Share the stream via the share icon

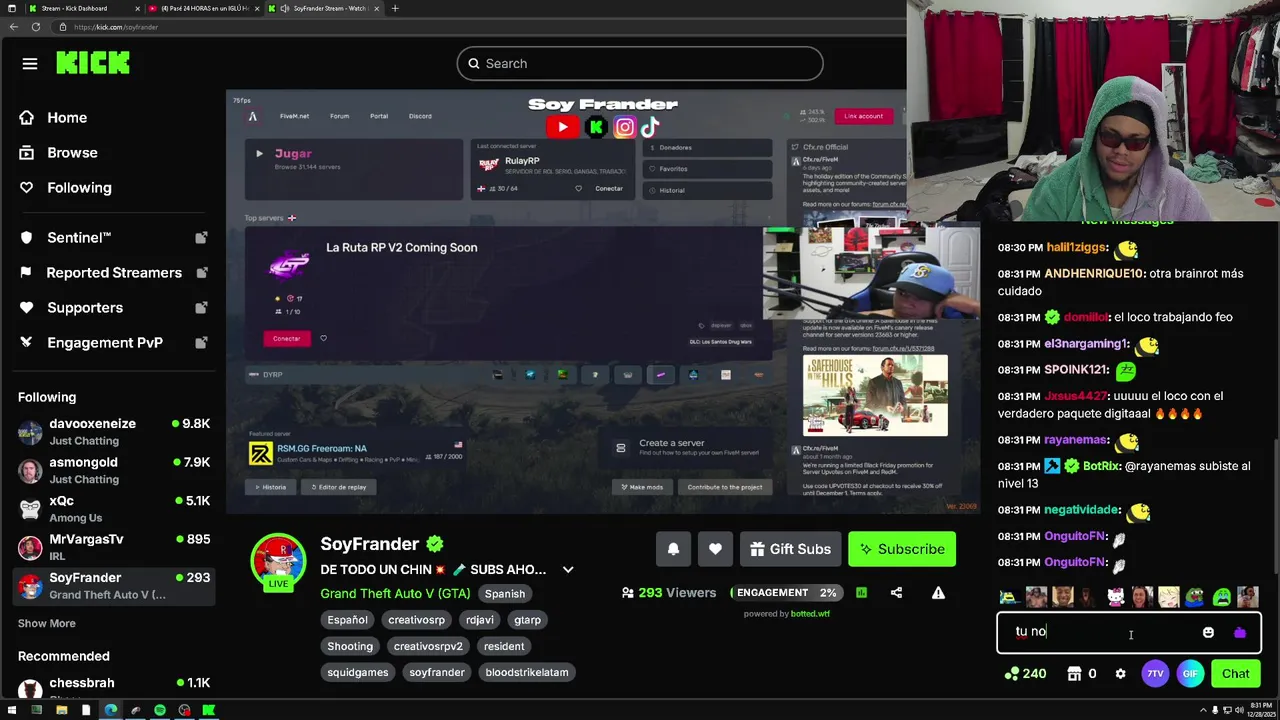click(x=896, y=593)
